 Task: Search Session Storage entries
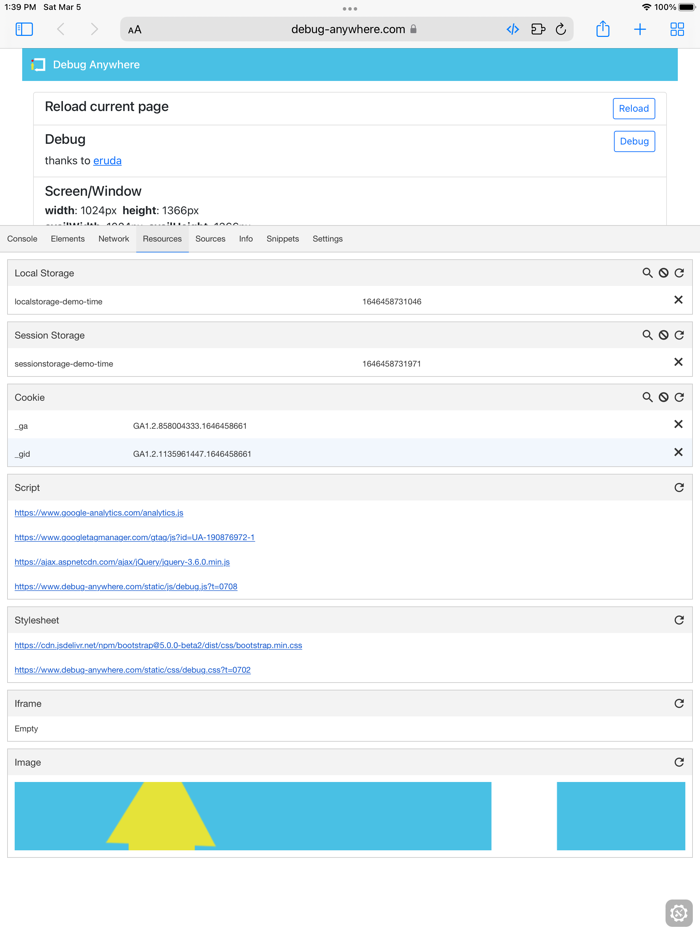(x=647, y=335)
